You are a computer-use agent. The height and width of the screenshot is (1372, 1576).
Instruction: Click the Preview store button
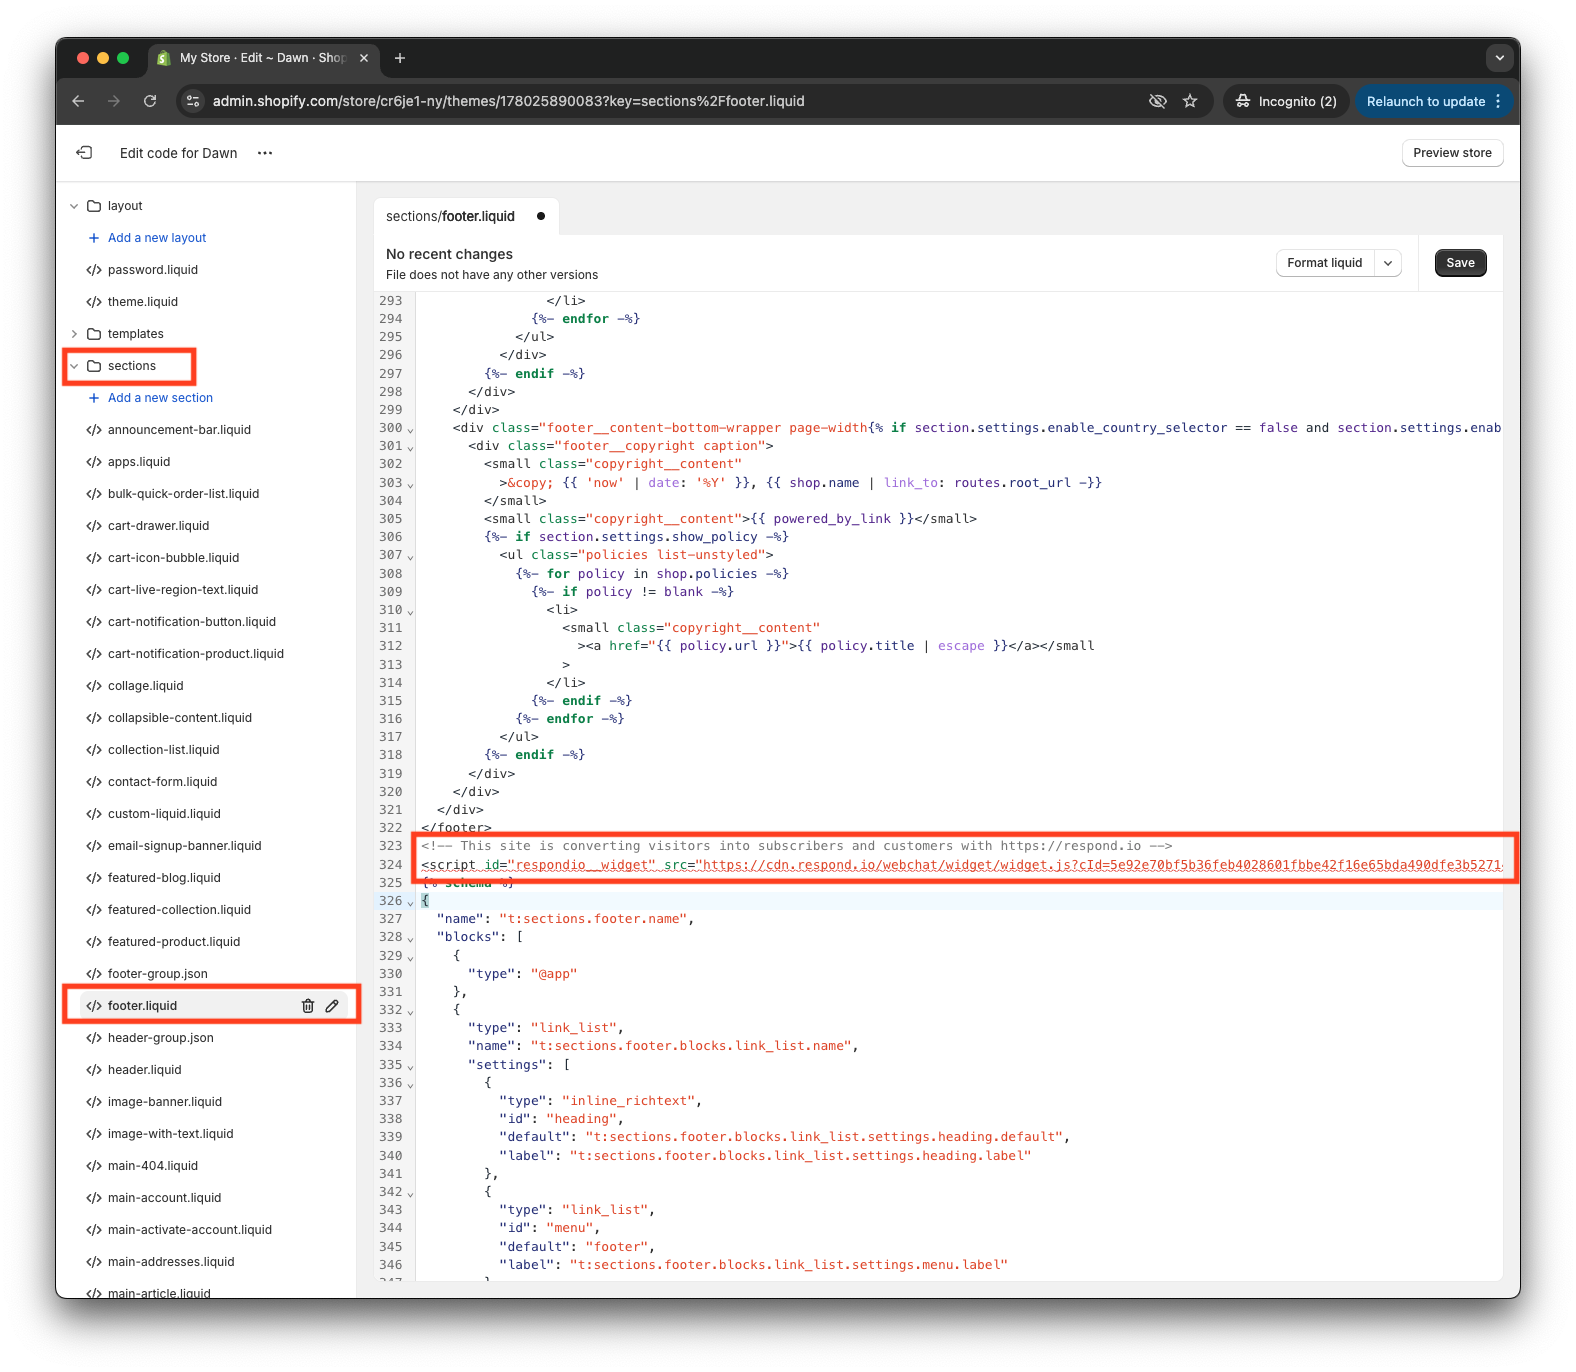point(1452,153)
